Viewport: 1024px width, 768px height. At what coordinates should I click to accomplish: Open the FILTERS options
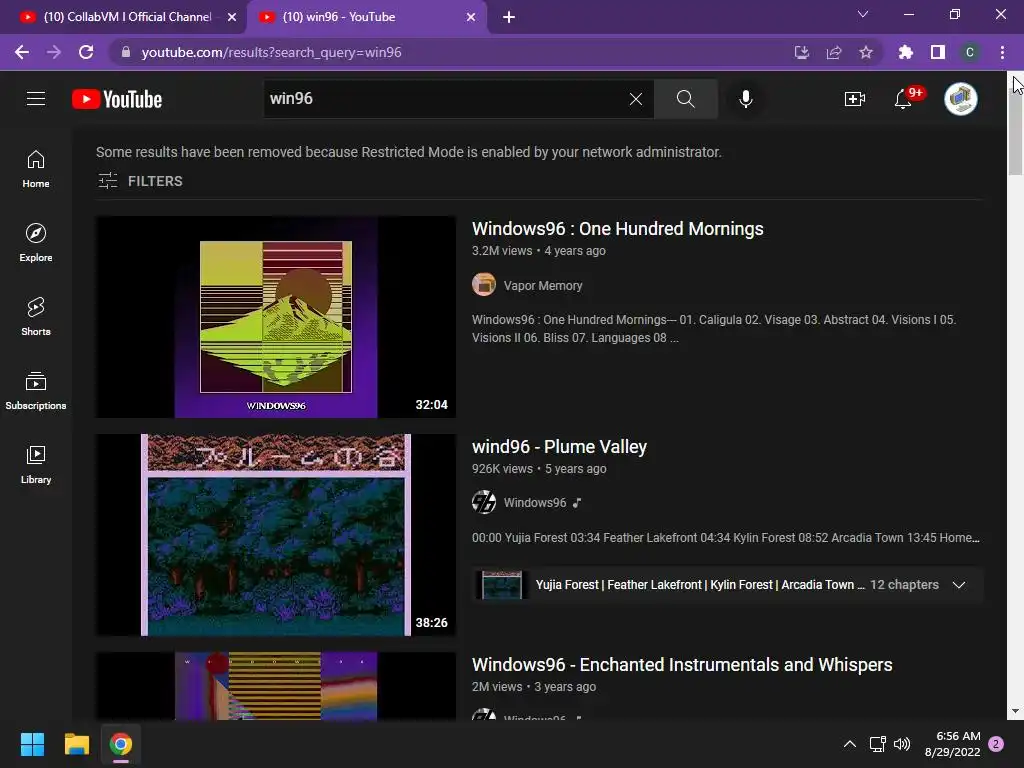click(x=140, y=181)
